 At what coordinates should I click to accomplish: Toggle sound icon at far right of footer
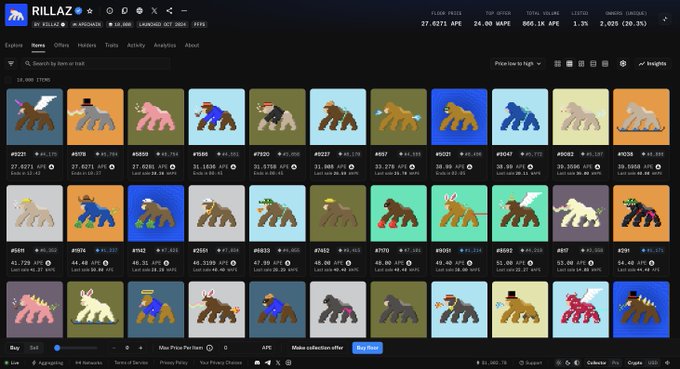[x=668, y=362]
